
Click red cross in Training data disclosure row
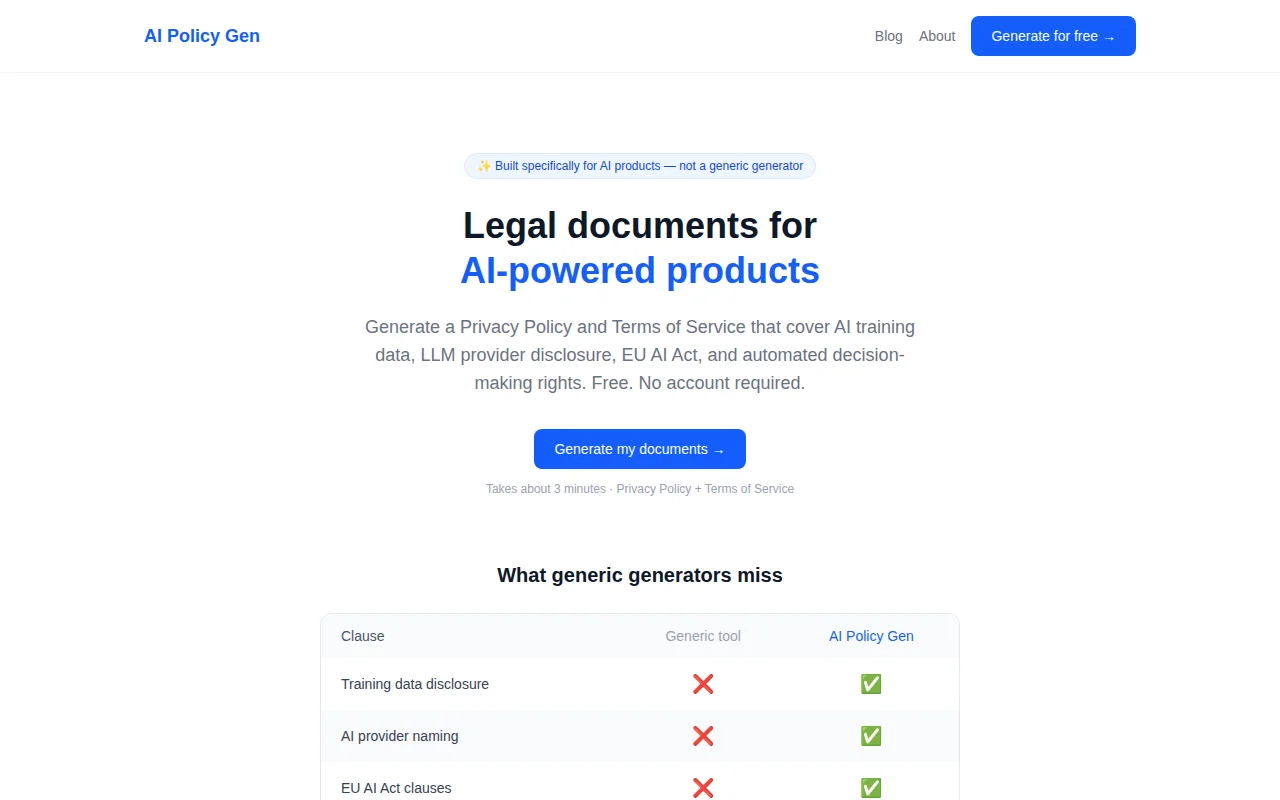pyautogui.click(x=703, y=684)
